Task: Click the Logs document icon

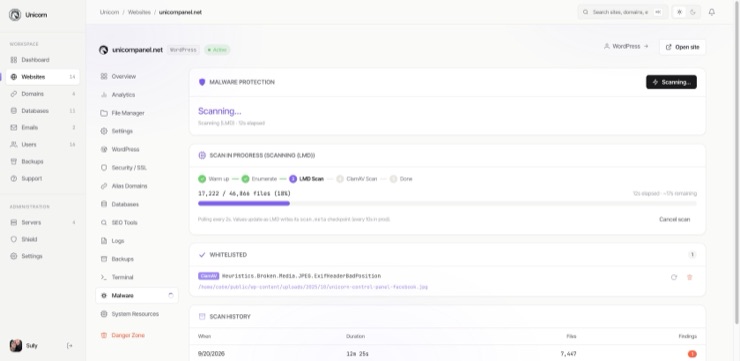Action: [104, 241]
